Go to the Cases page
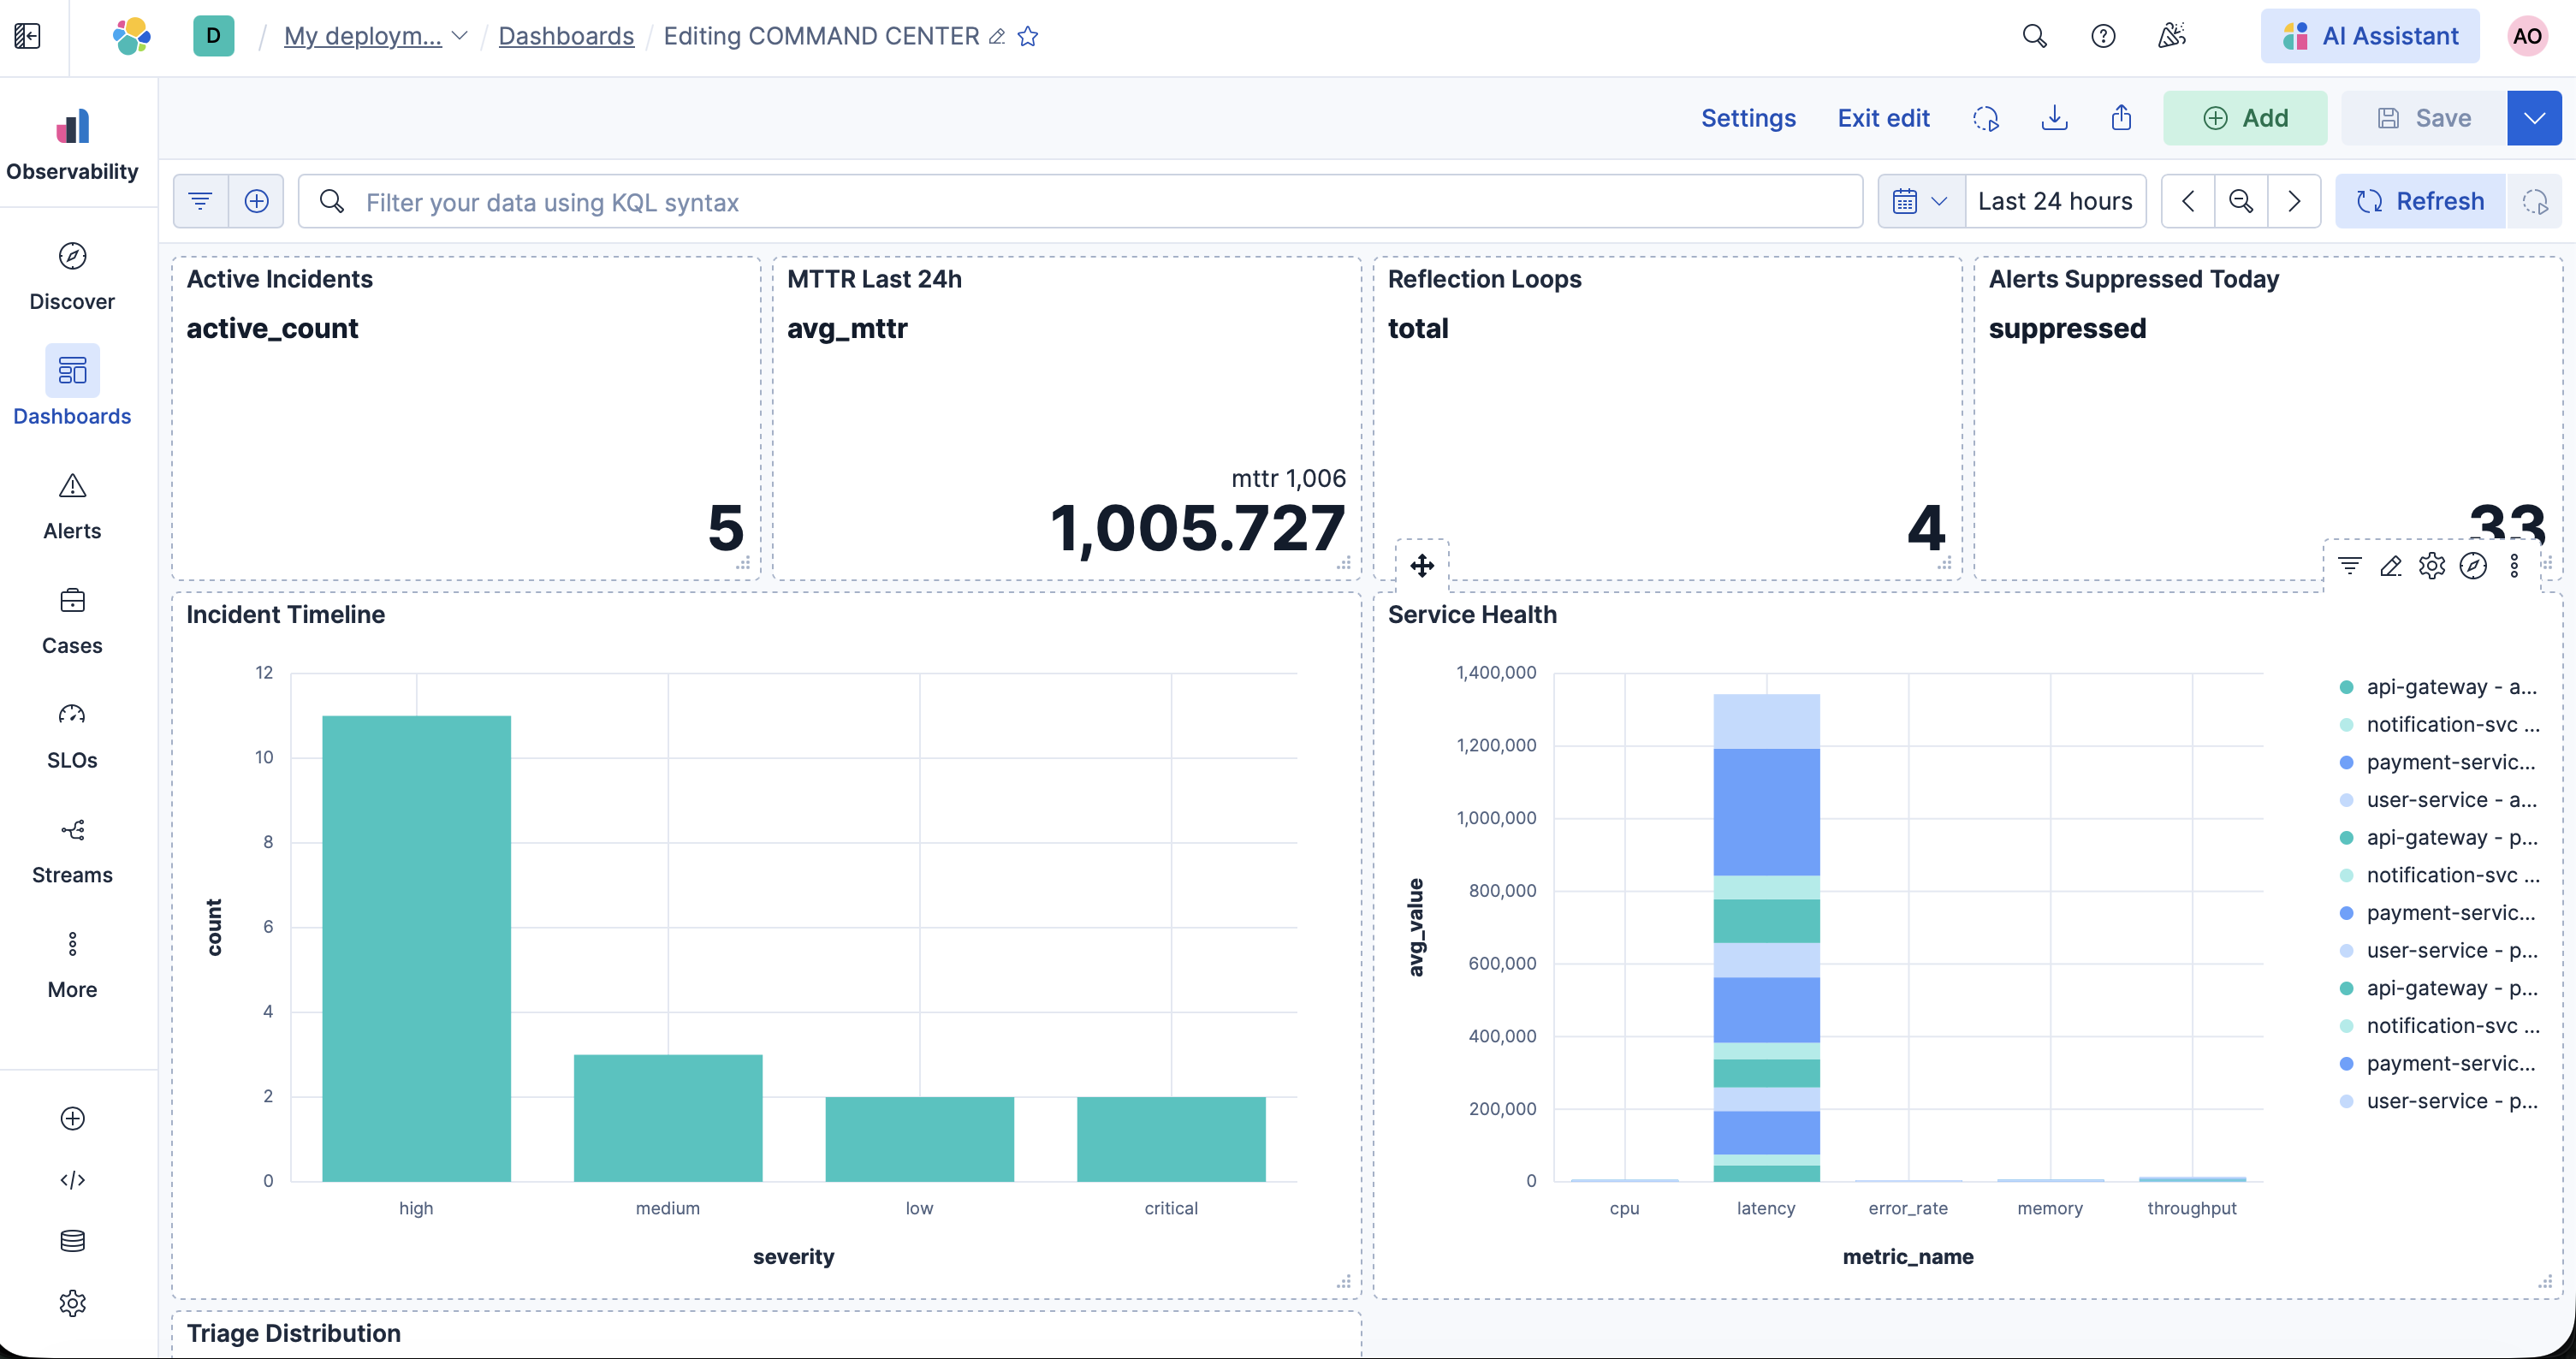Viewport: 2576px width, 1359px height. coord(72,620)
